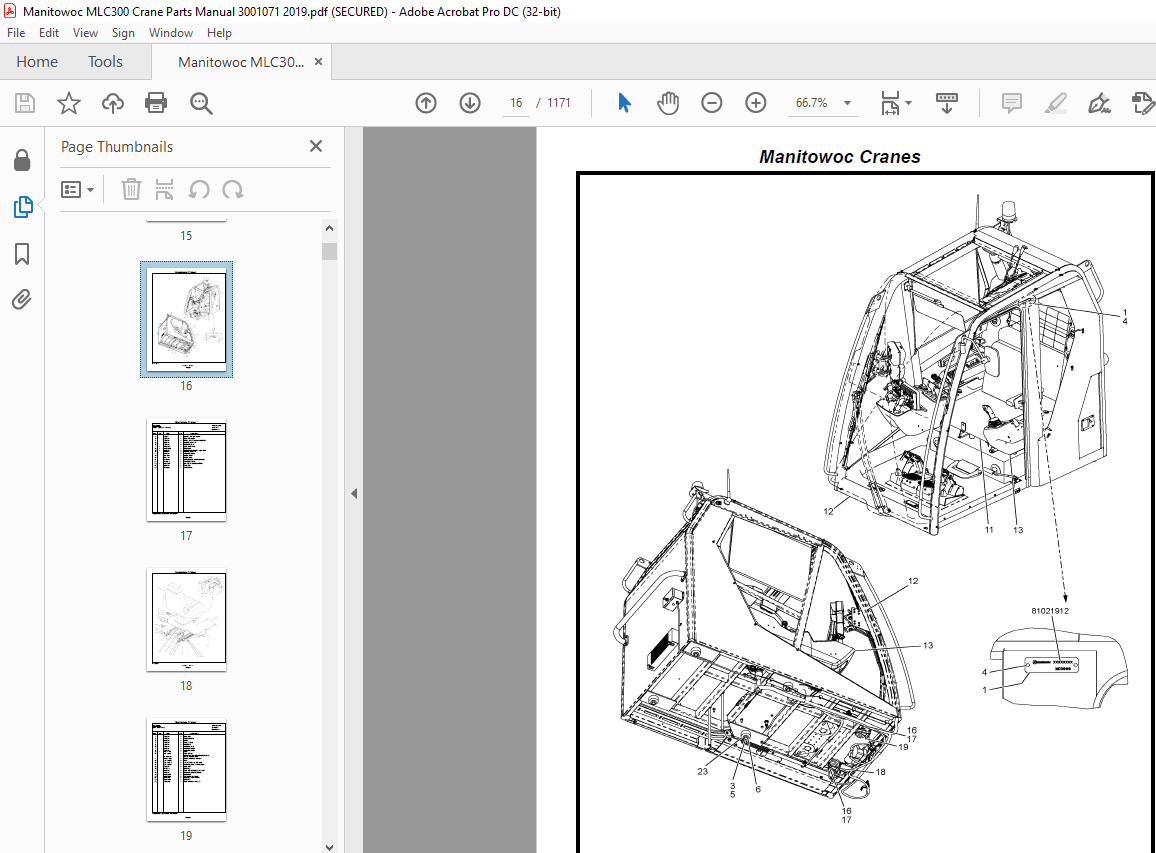Delete selected page thumbnail

[131, 189]
